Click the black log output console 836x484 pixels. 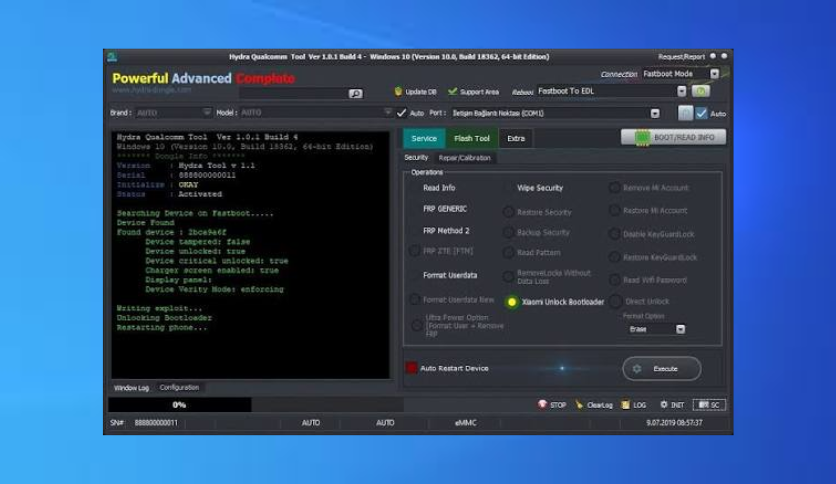[x=251, y=255]
